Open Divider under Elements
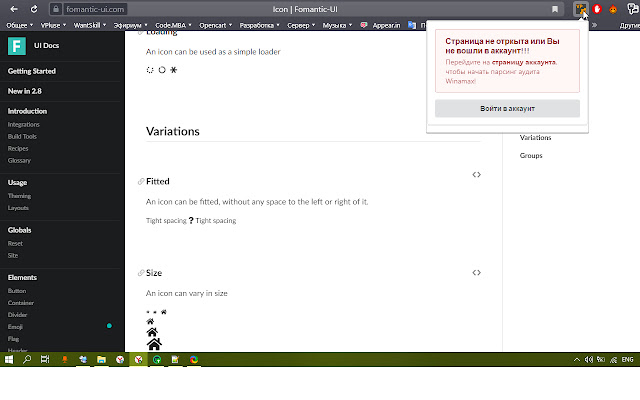 pyautogui.click(x=17, y=315)
